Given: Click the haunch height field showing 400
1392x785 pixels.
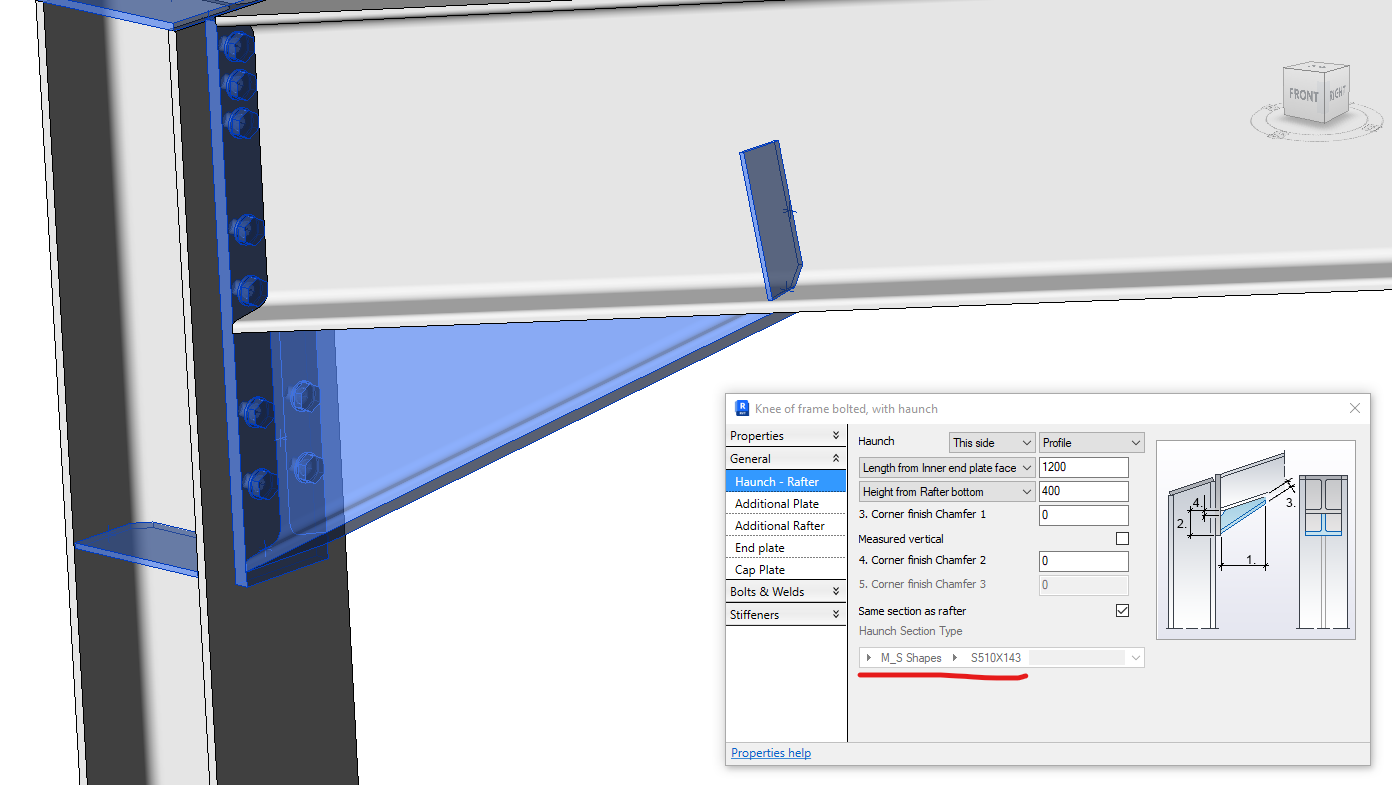Looking at the screenshot, I should pos(1084,492).
